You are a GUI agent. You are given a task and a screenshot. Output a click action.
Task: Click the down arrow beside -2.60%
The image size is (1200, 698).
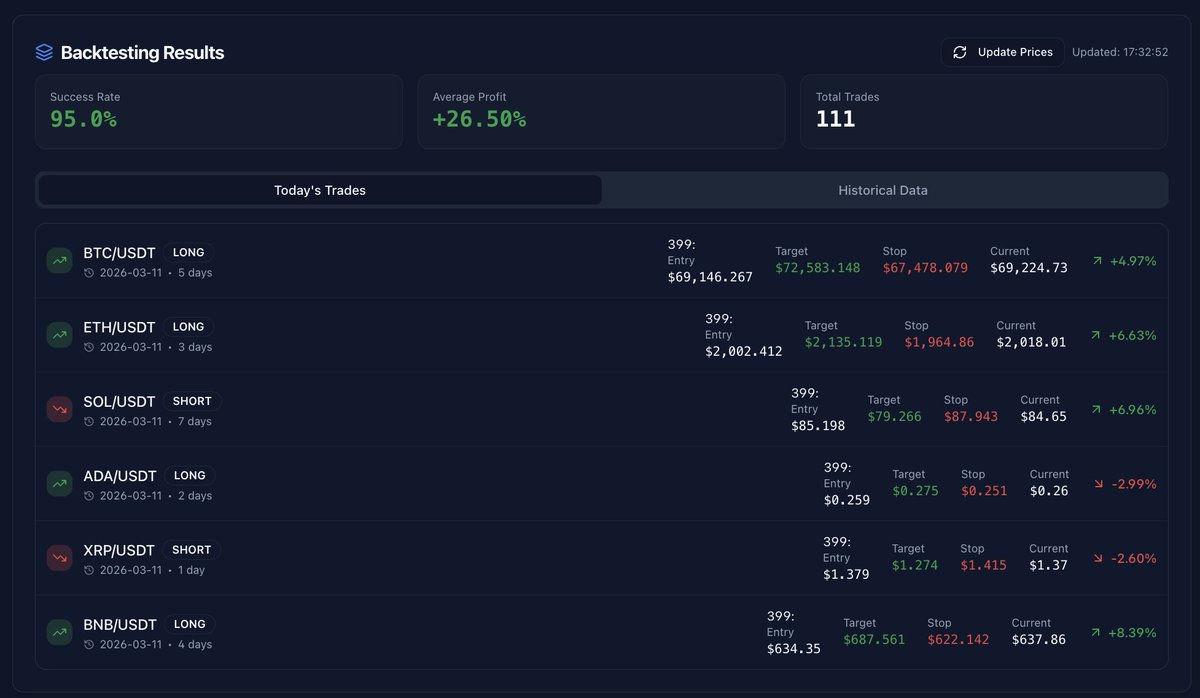pyautogui.click(x=1099, y=558)
